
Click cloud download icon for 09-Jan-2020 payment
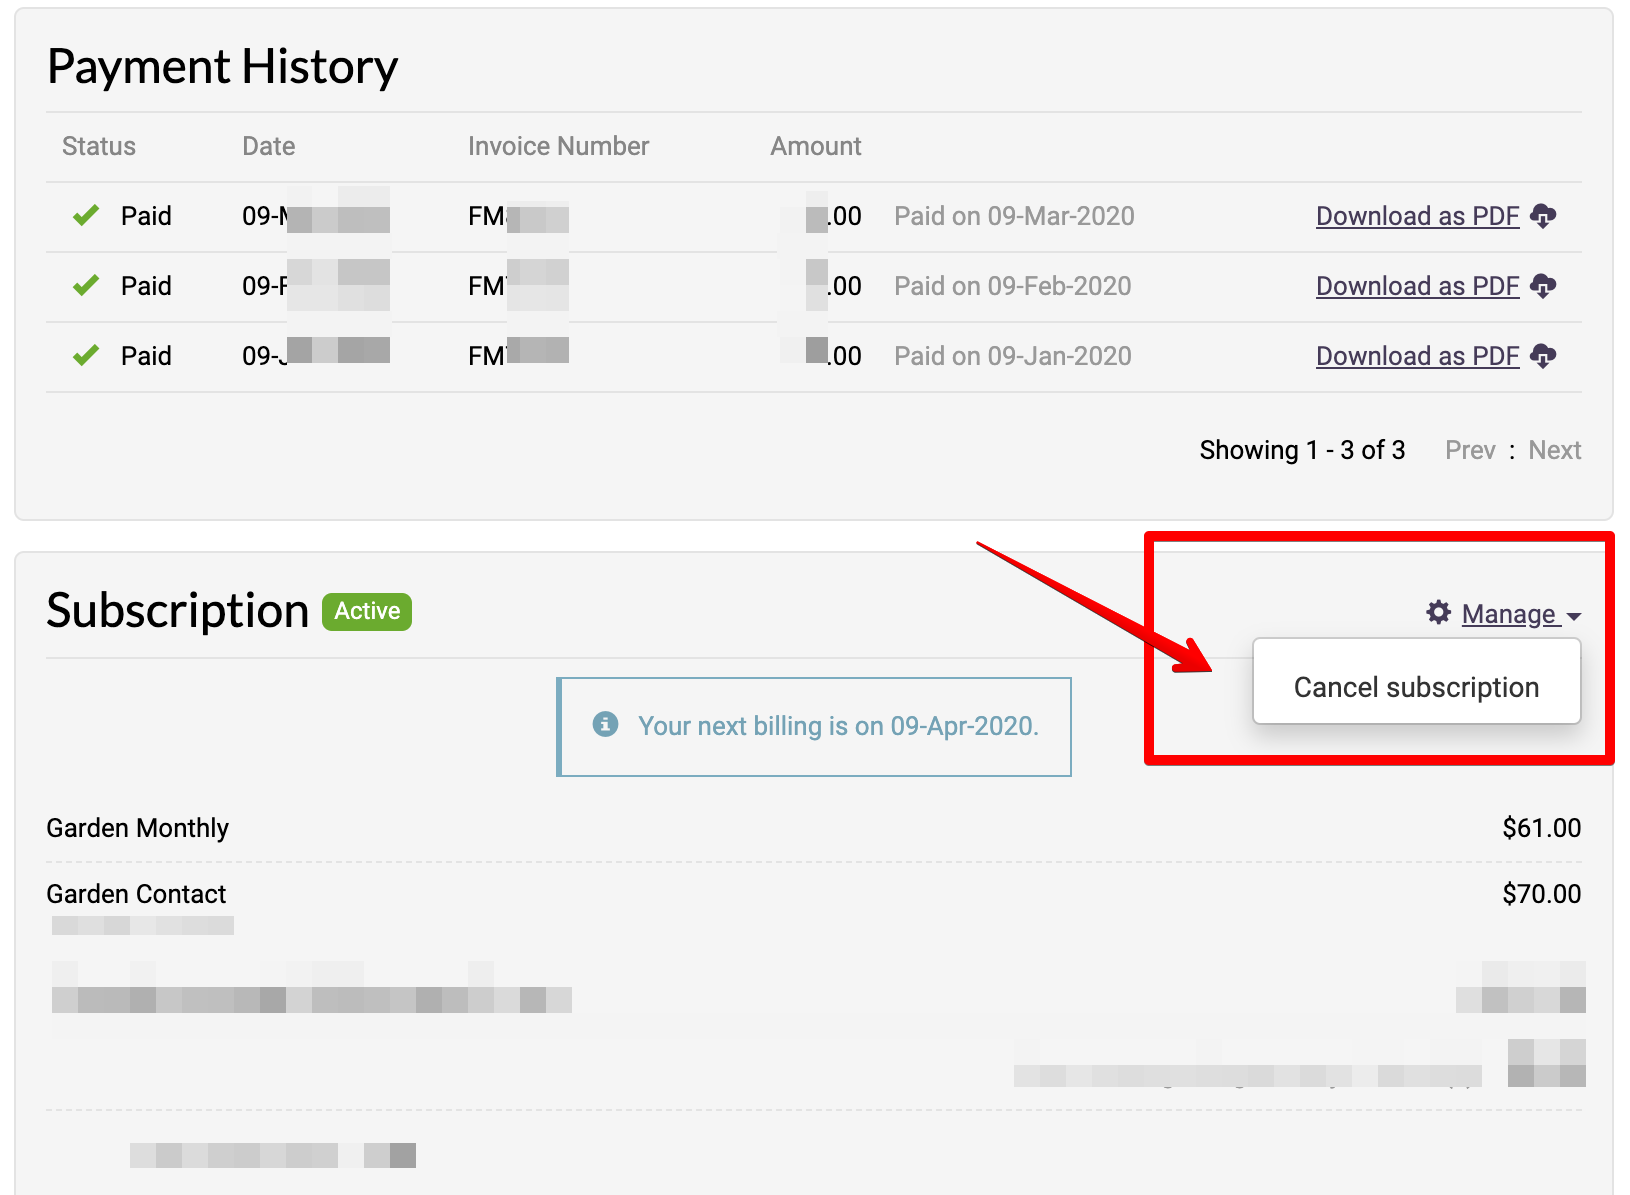point(1544,356)
